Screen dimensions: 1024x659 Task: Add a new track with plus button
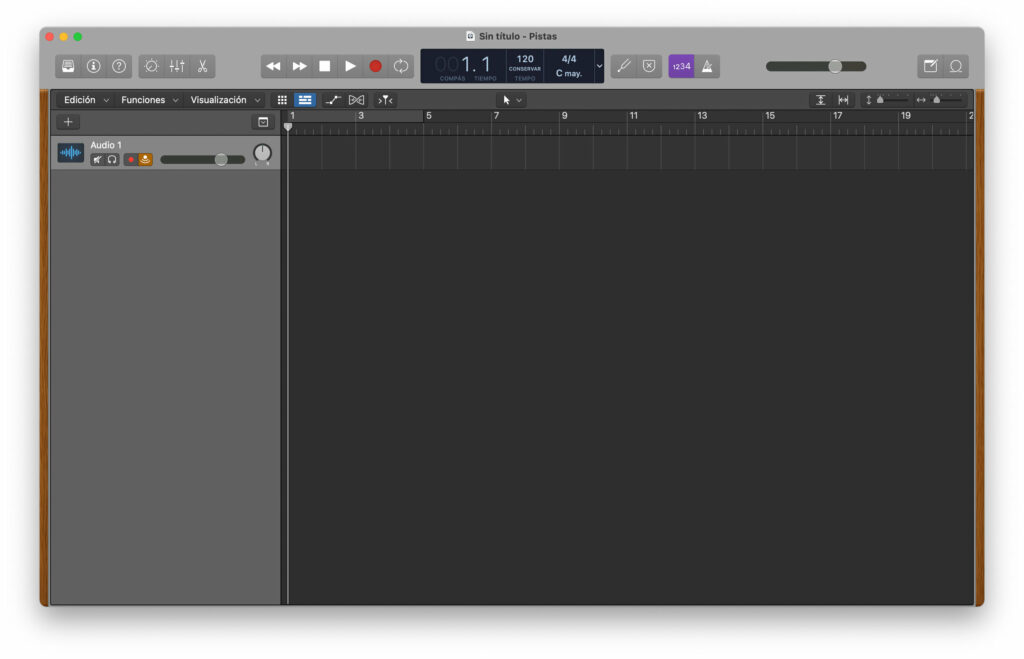coord(68,122)
